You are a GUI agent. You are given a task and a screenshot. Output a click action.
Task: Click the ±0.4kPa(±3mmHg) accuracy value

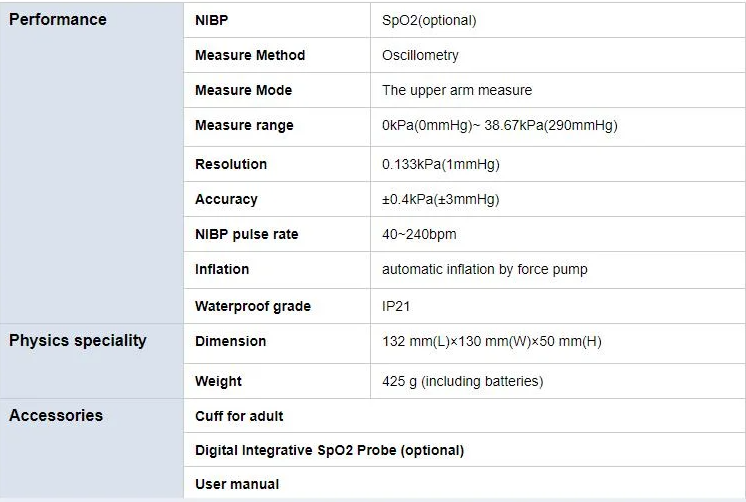(440, 199)
